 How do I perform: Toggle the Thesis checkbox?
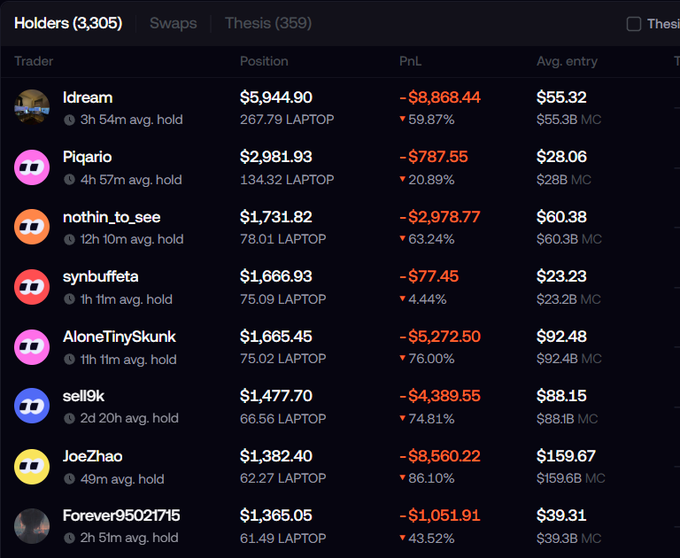point(634,24)
